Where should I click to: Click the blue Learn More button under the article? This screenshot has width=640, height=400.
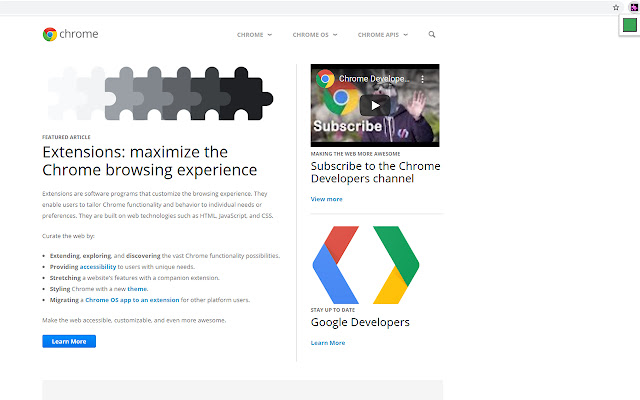pyautogui.click(x=69, y=341)
